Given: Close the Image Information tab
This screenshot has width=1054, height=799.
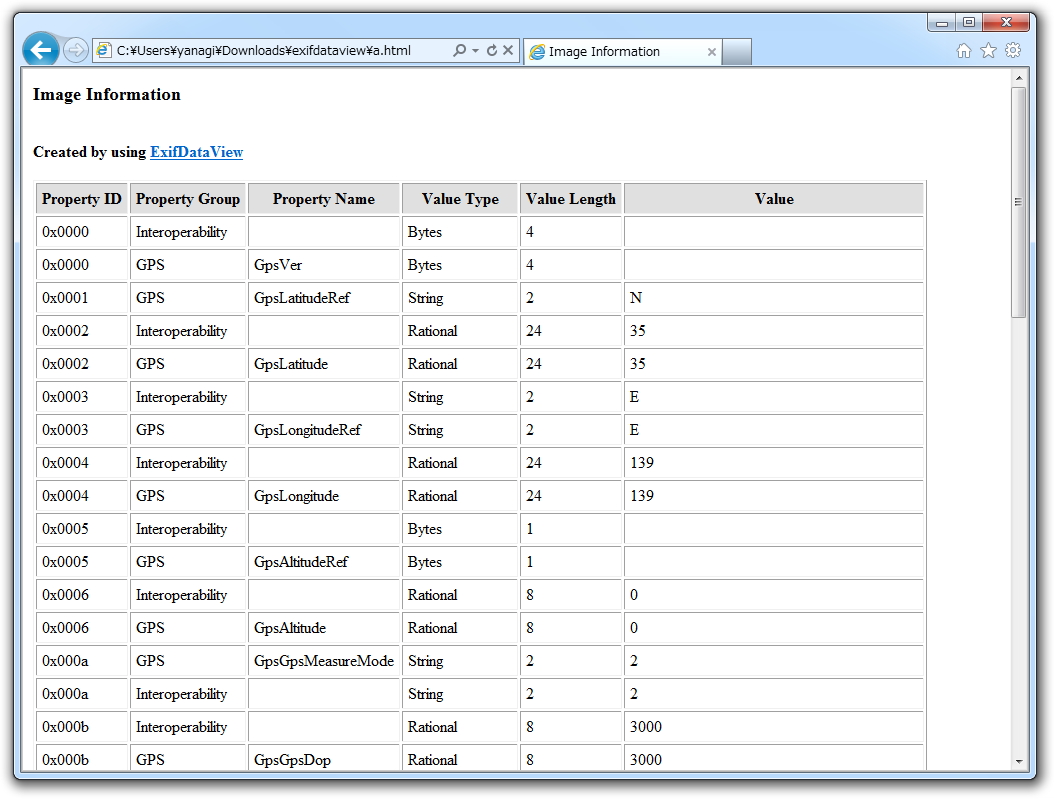Looking at the screenshot, I should (711, 51).
